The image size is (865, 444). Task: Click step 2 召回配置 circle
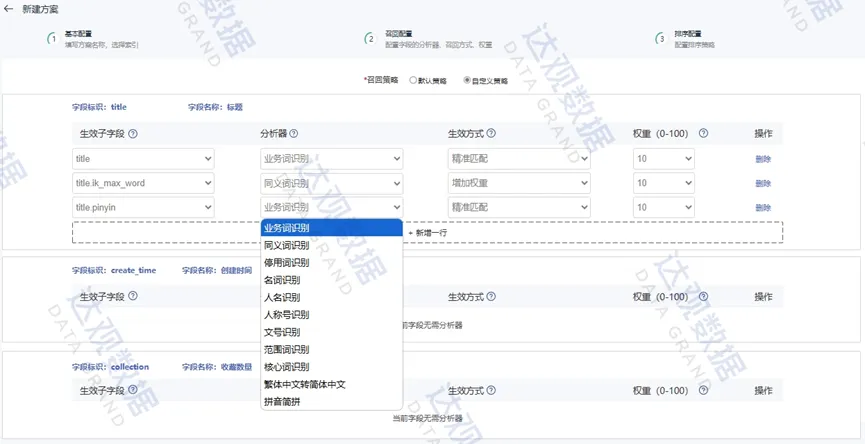click(x=371, y=39)
